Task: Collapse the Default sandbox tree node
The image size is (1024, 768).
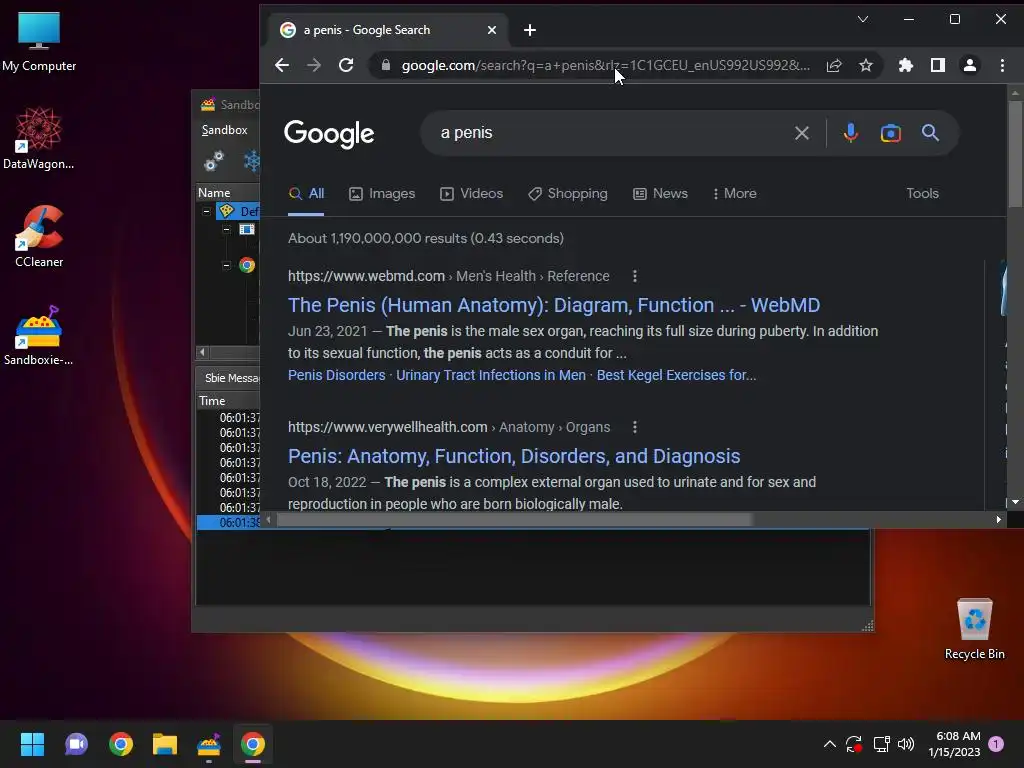Action: coord(206,211)
